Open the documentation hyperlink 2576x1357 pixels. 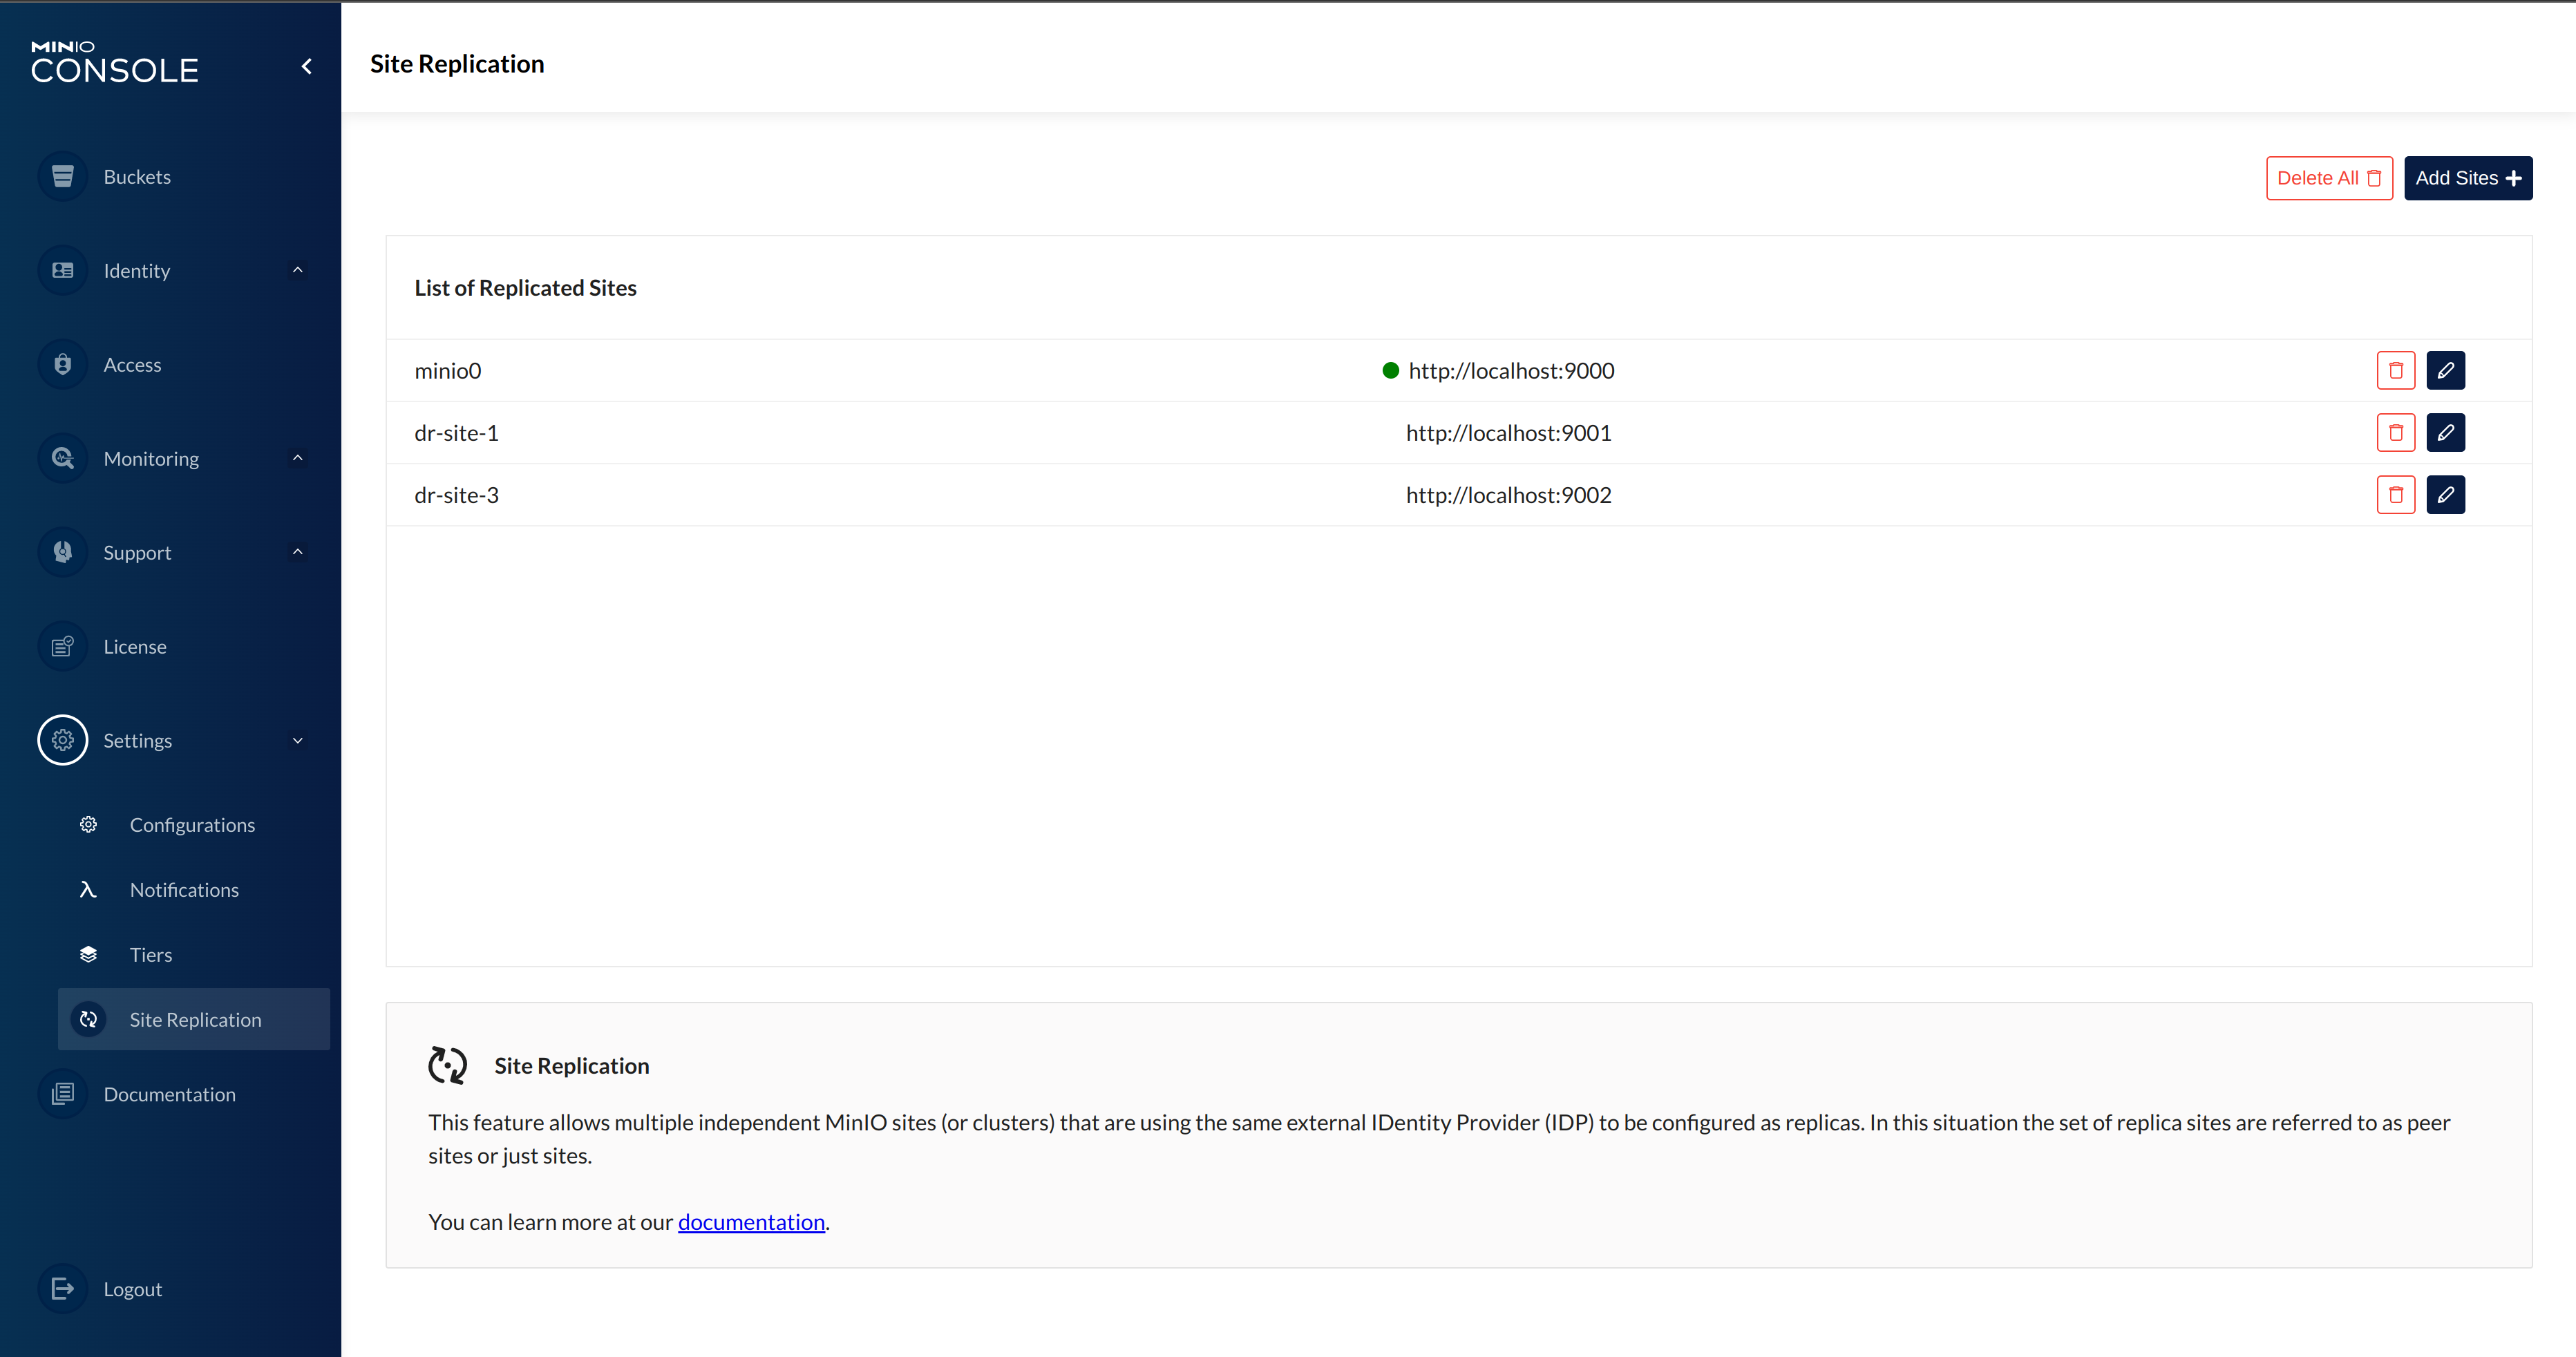pos(751,1222)
